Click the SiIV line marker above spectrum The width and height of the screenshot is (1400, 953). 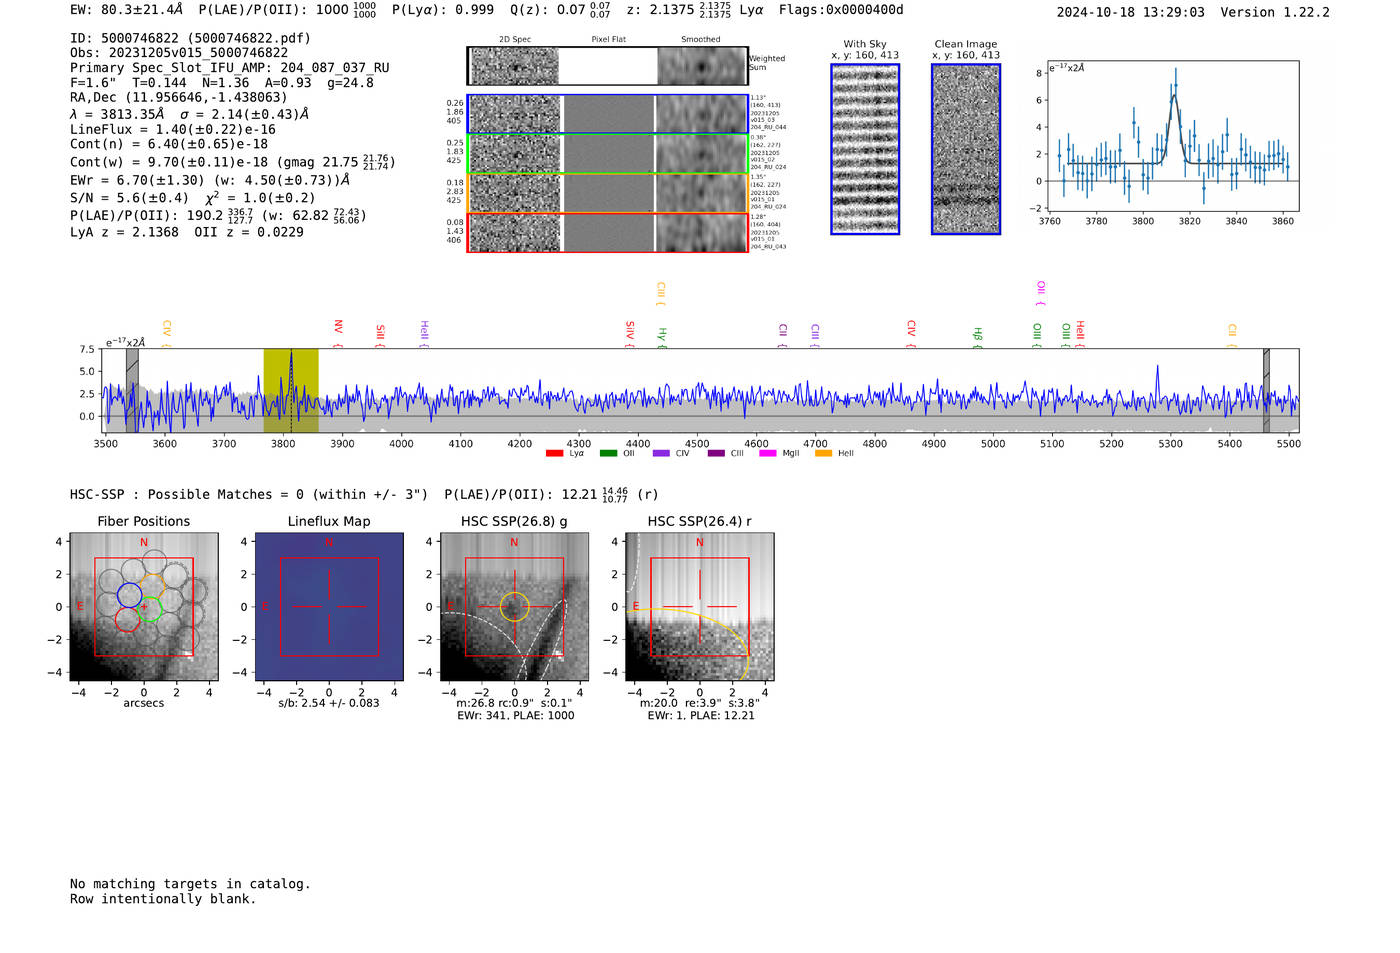[x=629, y=334]
